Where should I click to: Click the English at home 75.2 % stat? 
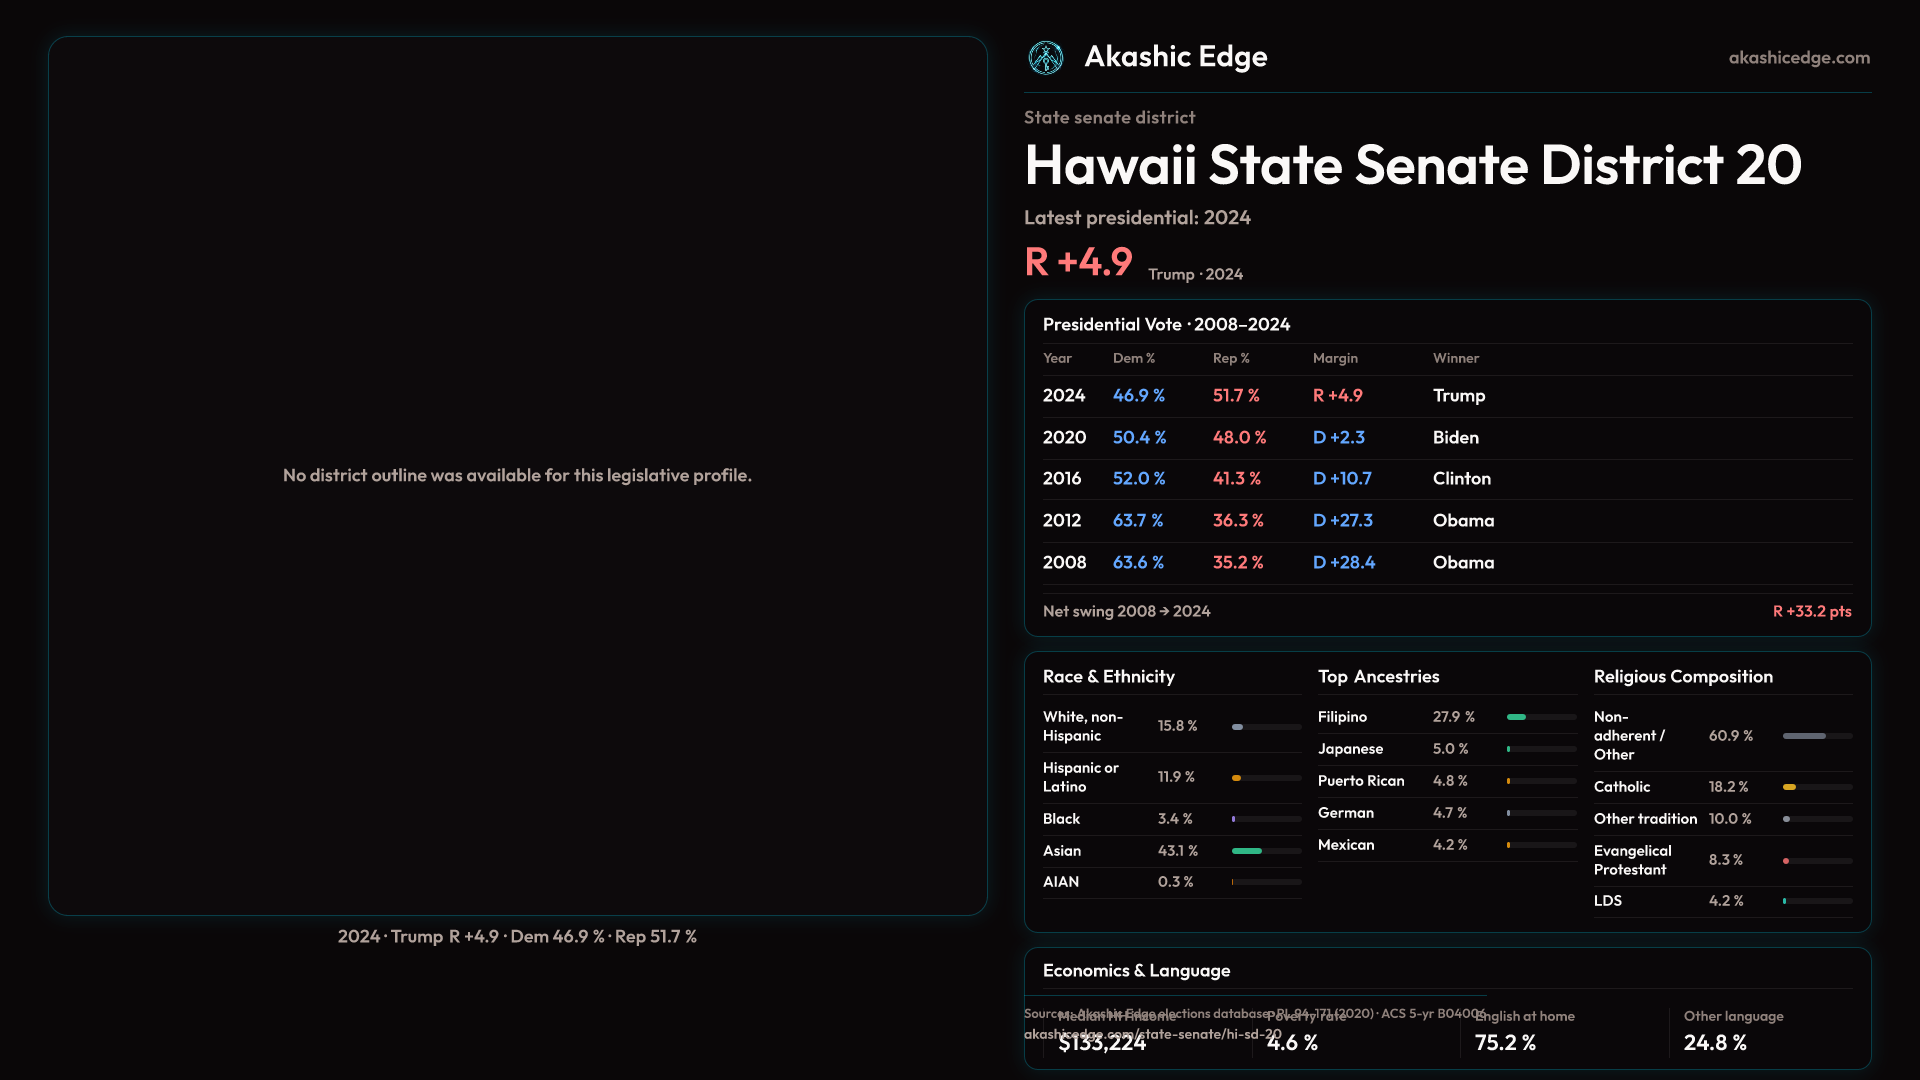coord(1524,1032)
